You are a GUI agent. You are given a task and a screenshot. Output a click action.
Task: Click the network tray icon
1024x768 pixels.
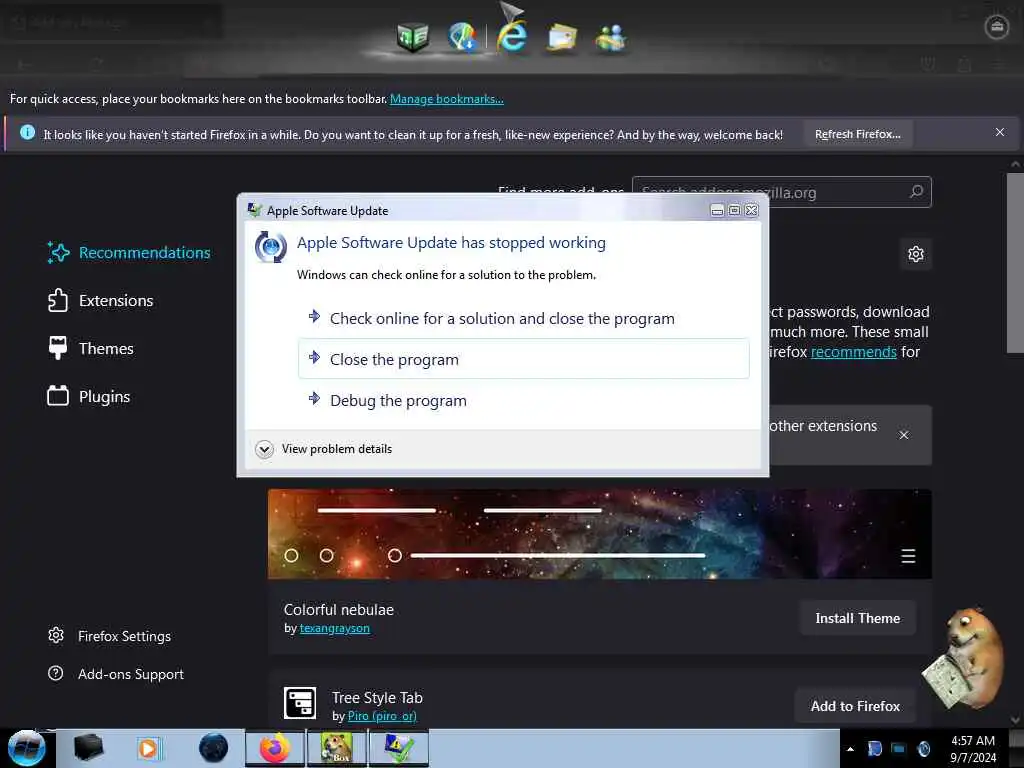click(899, 748)
